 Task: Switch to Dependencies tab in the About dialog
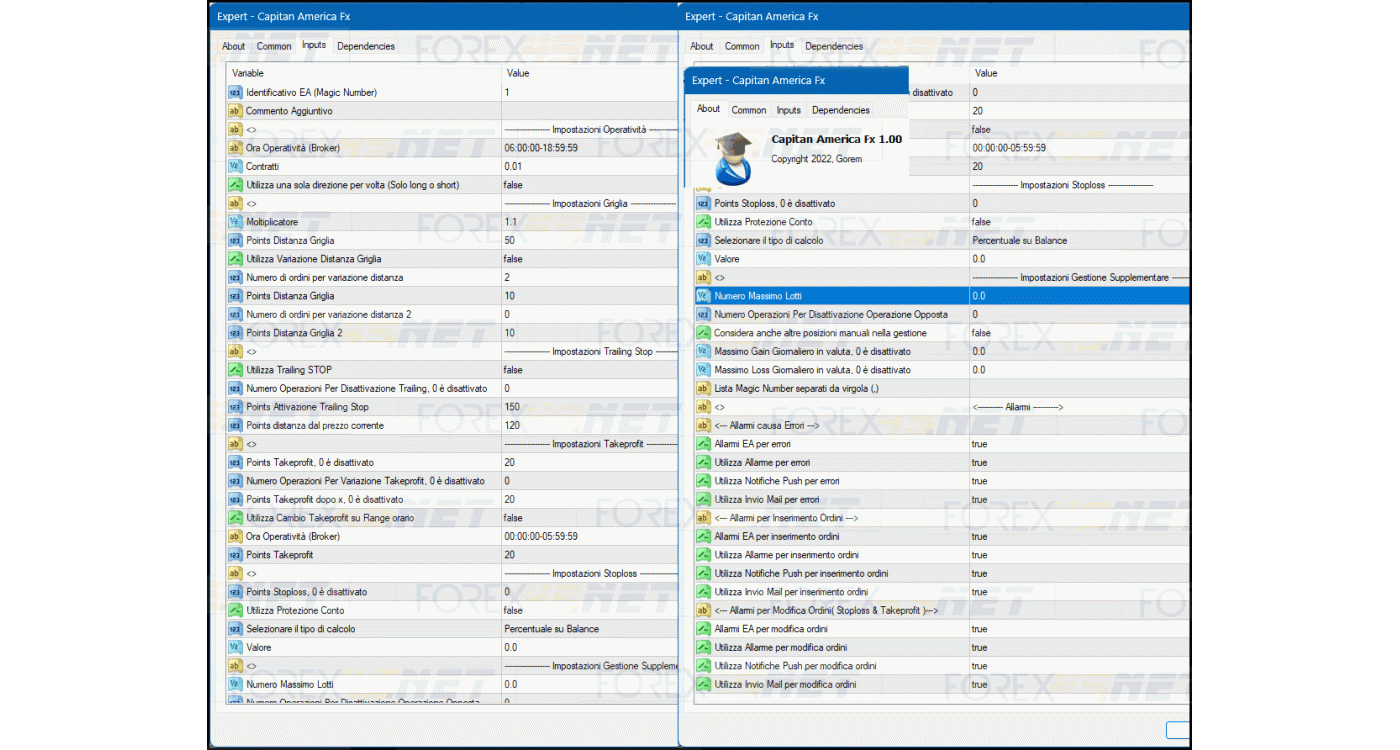pos(840,110)
